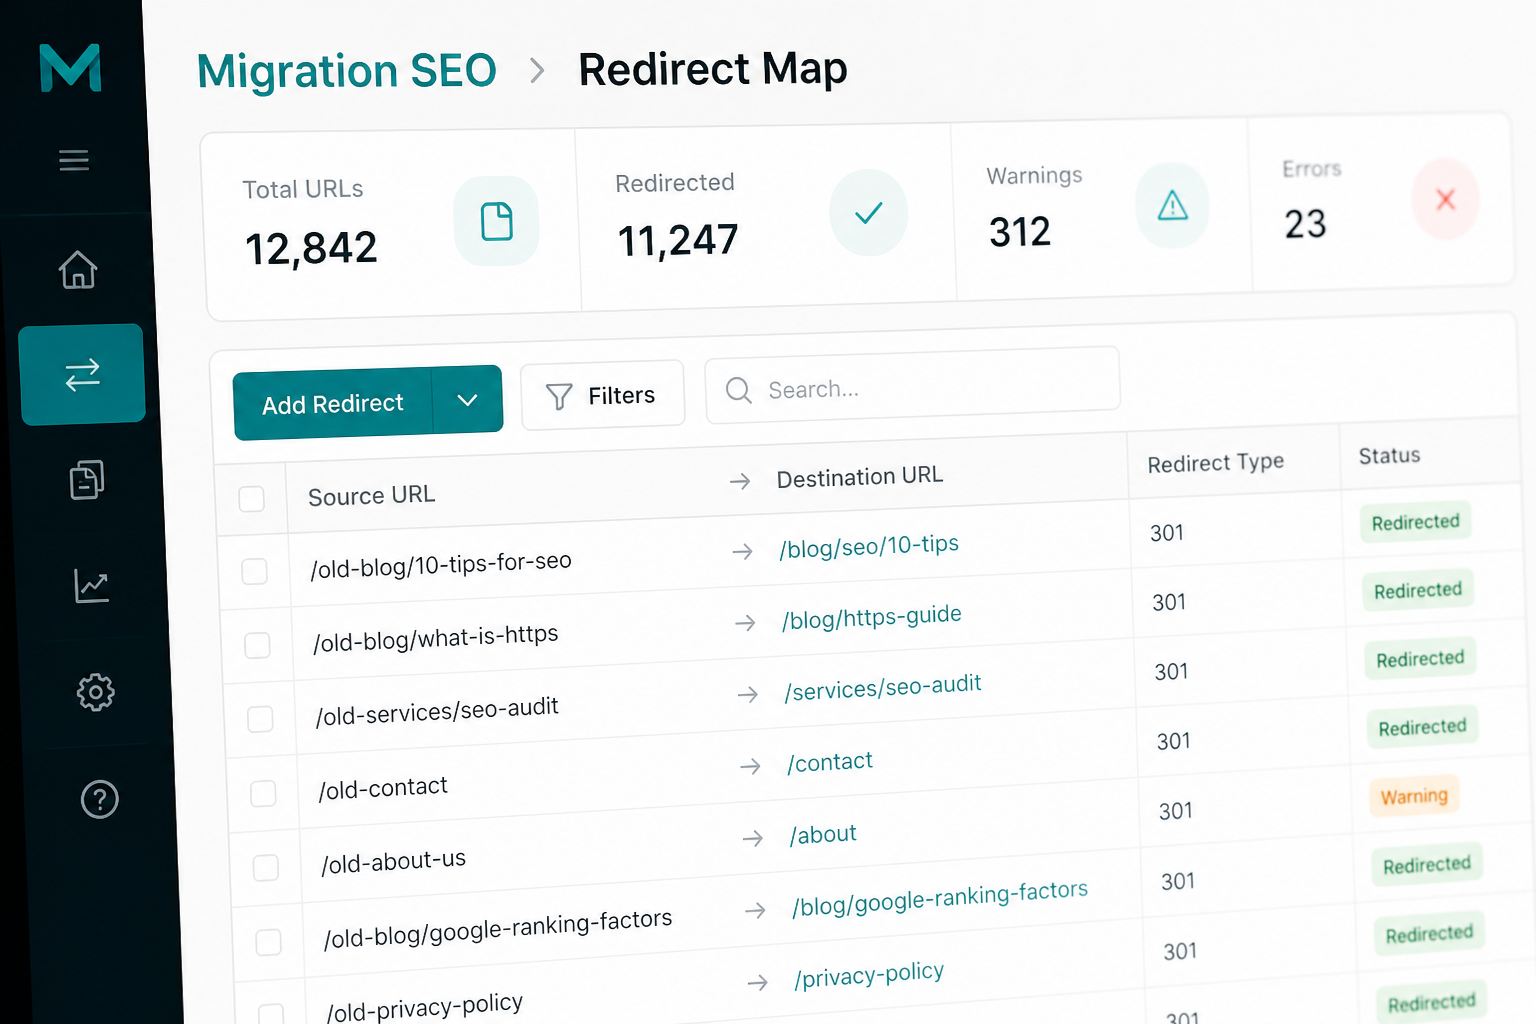Click the 12,842 Total URLs value
The width and height of the screenshot is (1536, 1024).
point(311,248)
